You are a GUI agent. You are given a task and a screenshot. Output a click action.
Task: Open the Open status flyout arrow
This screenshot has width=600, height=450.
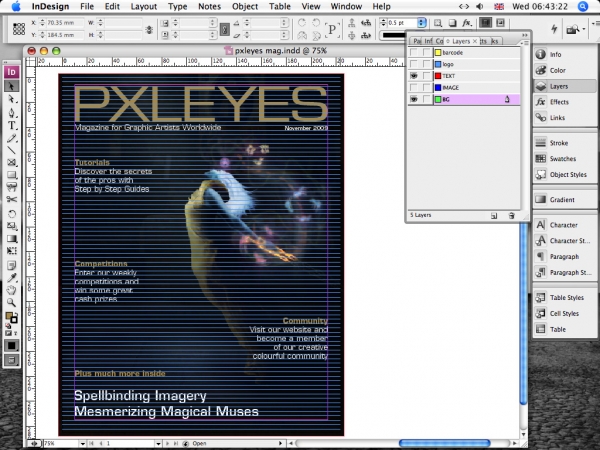click(280, 443)
